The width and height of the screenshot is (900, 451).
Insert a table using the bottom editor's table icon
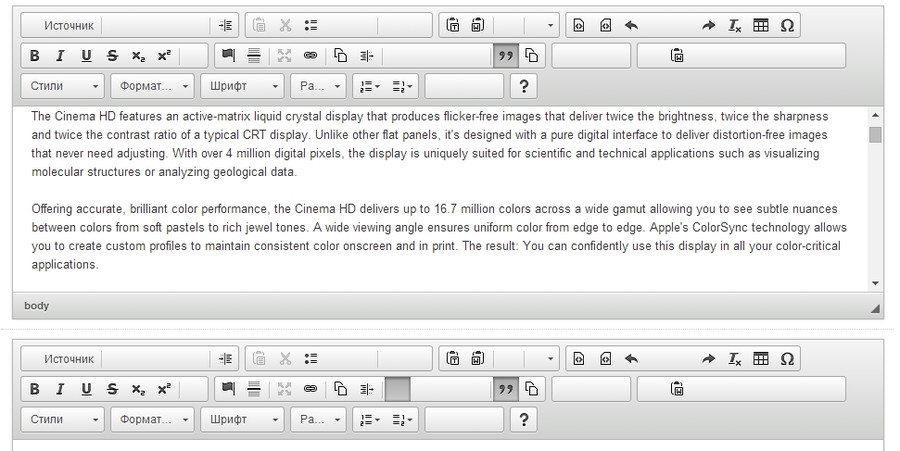click(761, 359)
